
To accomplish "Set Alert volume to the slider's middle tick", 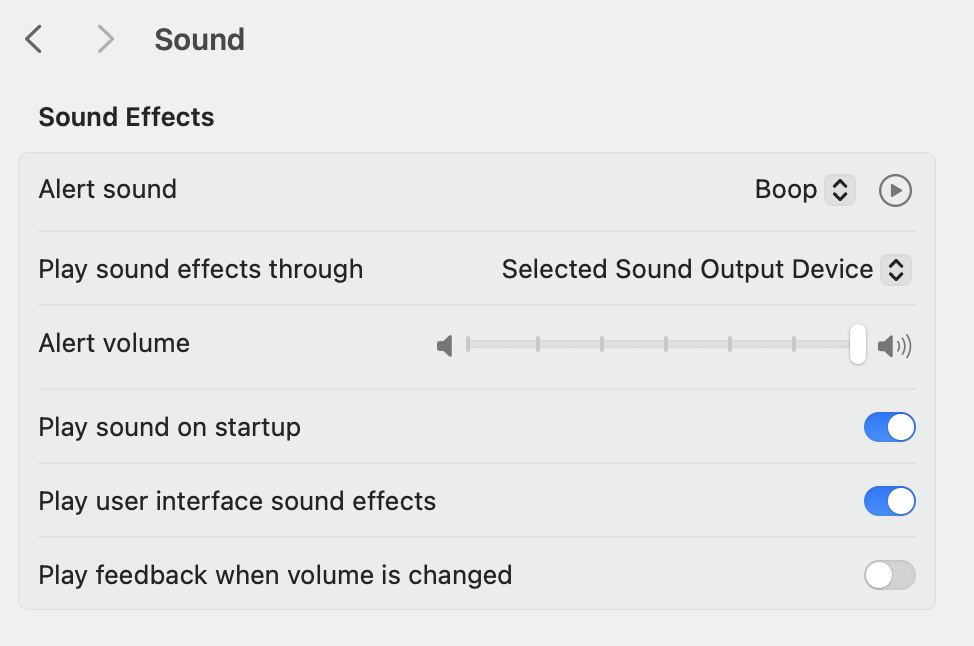I will 666,345.
